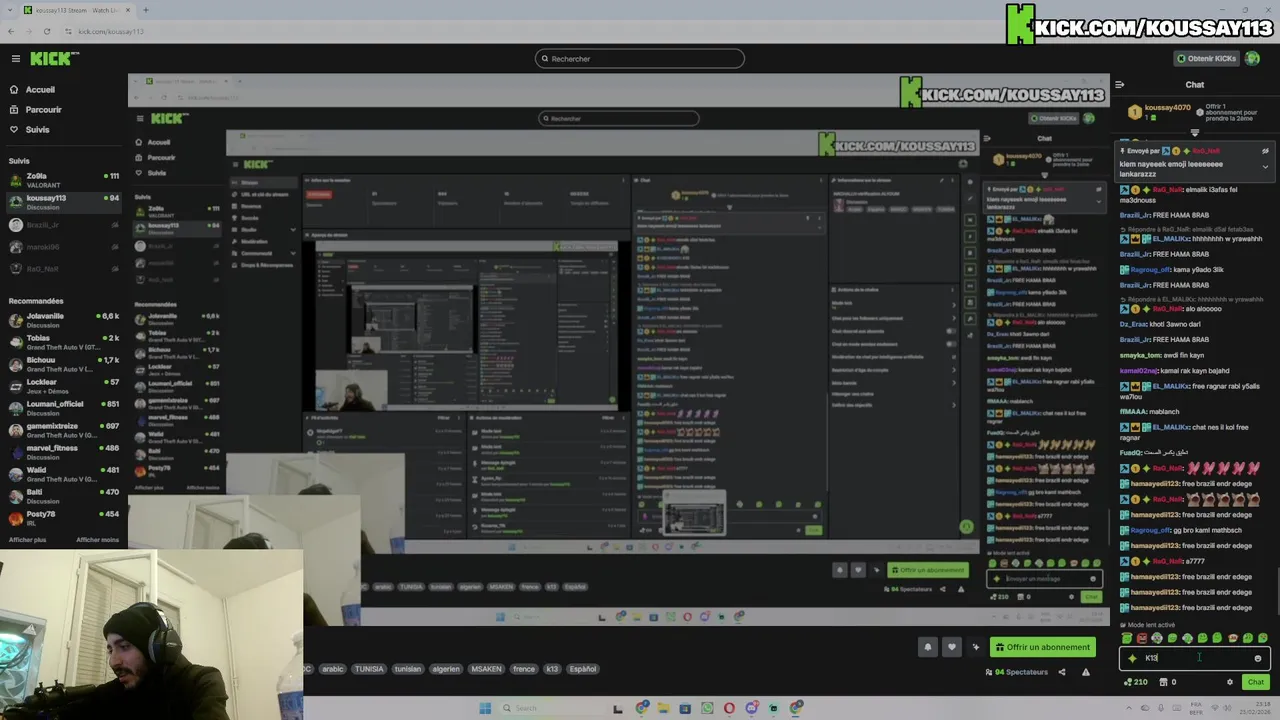The height and width of the screenshot is (720, 1280).
Task: Select the arabic tag
Action: tap(332, 669)
